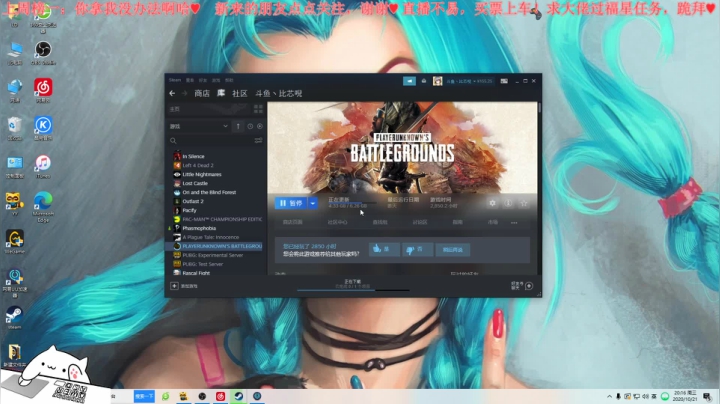Add PUBG to favorites star icon
This screenshot has width=720, height=404.
[x=524, y=203]
